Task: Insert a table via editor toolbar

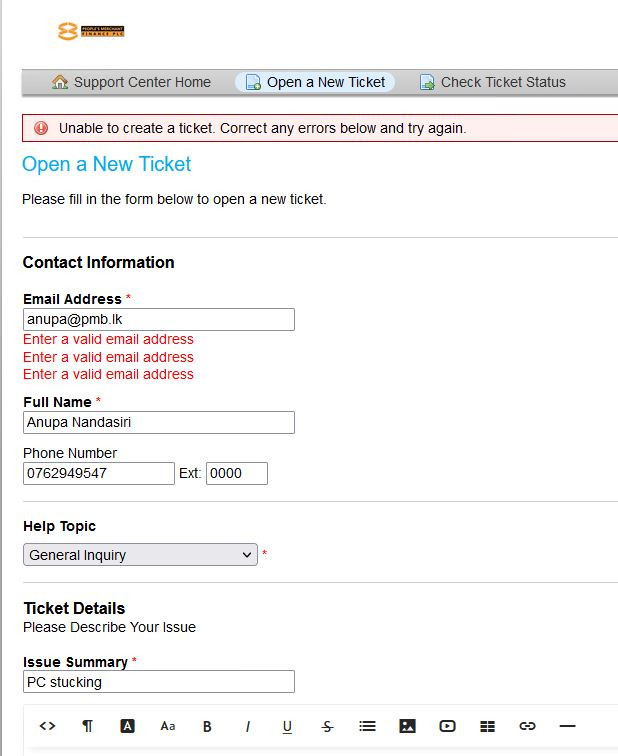Action: point(487,726)
